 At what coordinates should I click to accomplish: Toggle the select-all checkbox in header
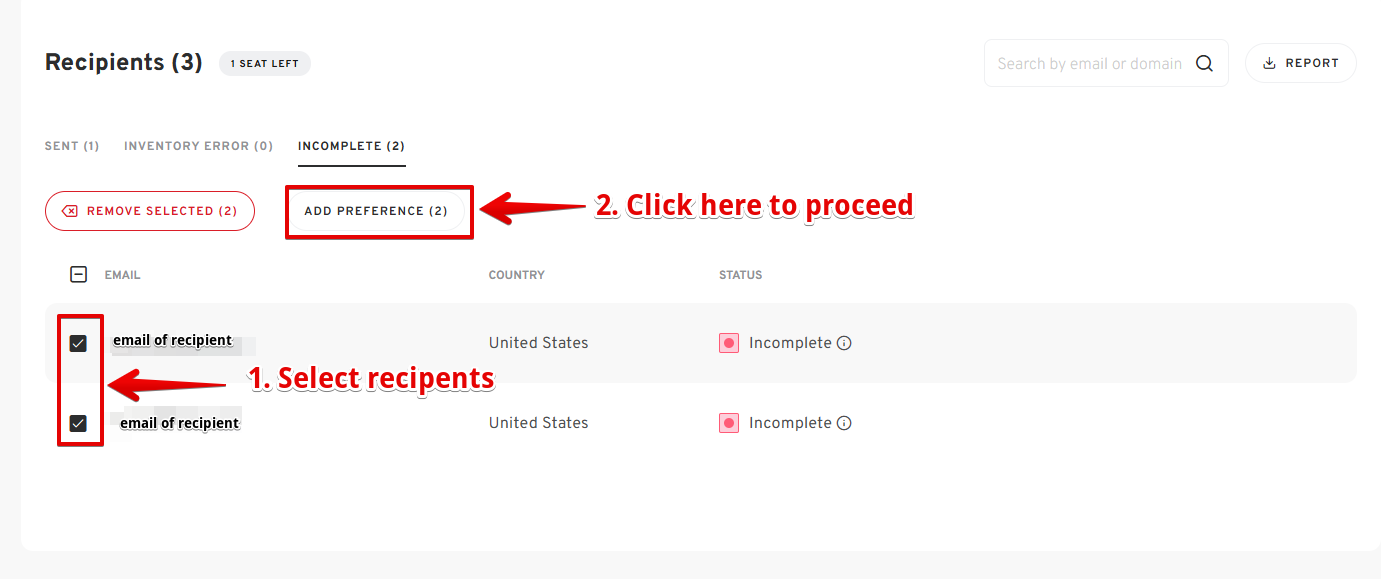[79, 274]
